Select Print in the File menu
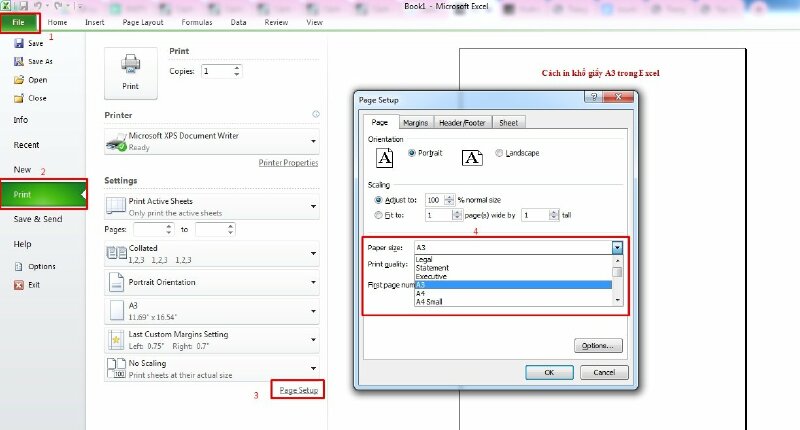 point(43,194)
